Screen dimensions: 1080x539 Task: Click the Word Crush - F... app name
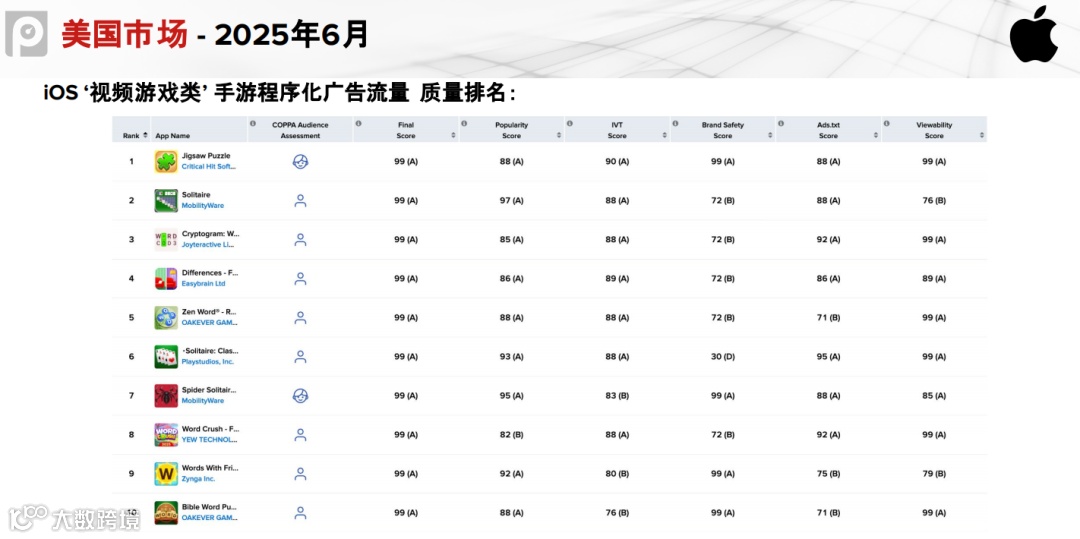pyautogui.click(x=210, y=429)
